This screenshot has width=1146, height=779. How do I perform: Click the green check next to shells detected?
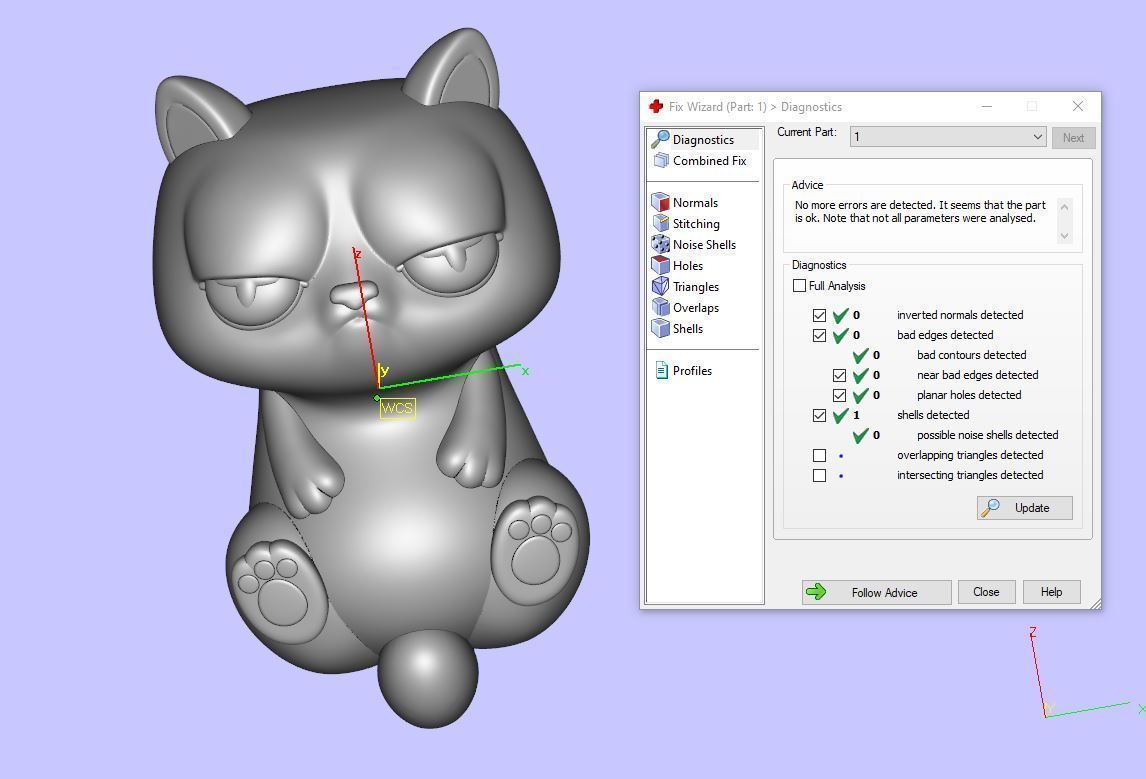click(x=840, y=415)
